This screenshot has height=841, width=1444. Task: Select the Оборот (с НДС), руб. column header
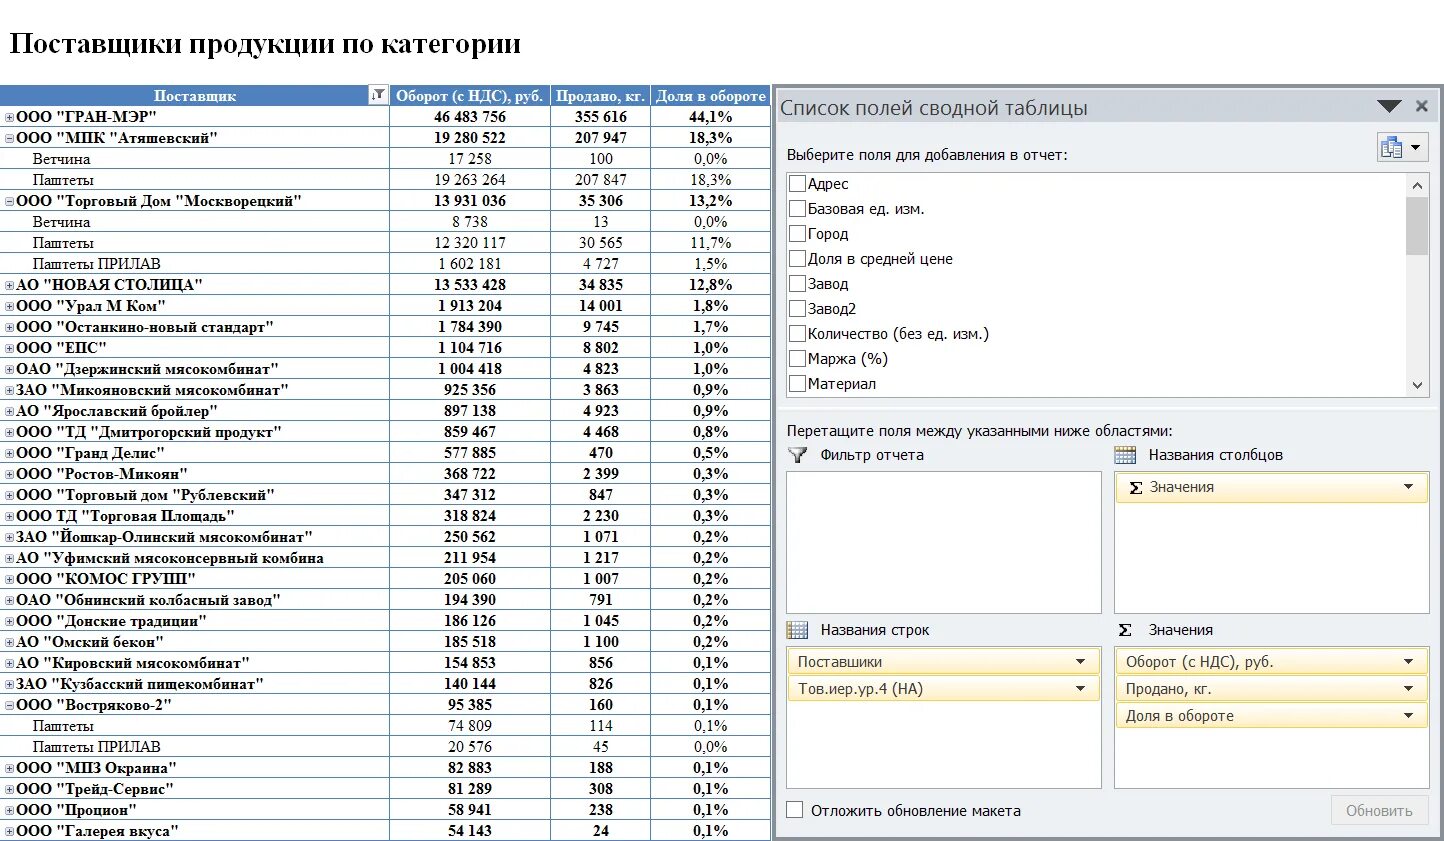470,96
